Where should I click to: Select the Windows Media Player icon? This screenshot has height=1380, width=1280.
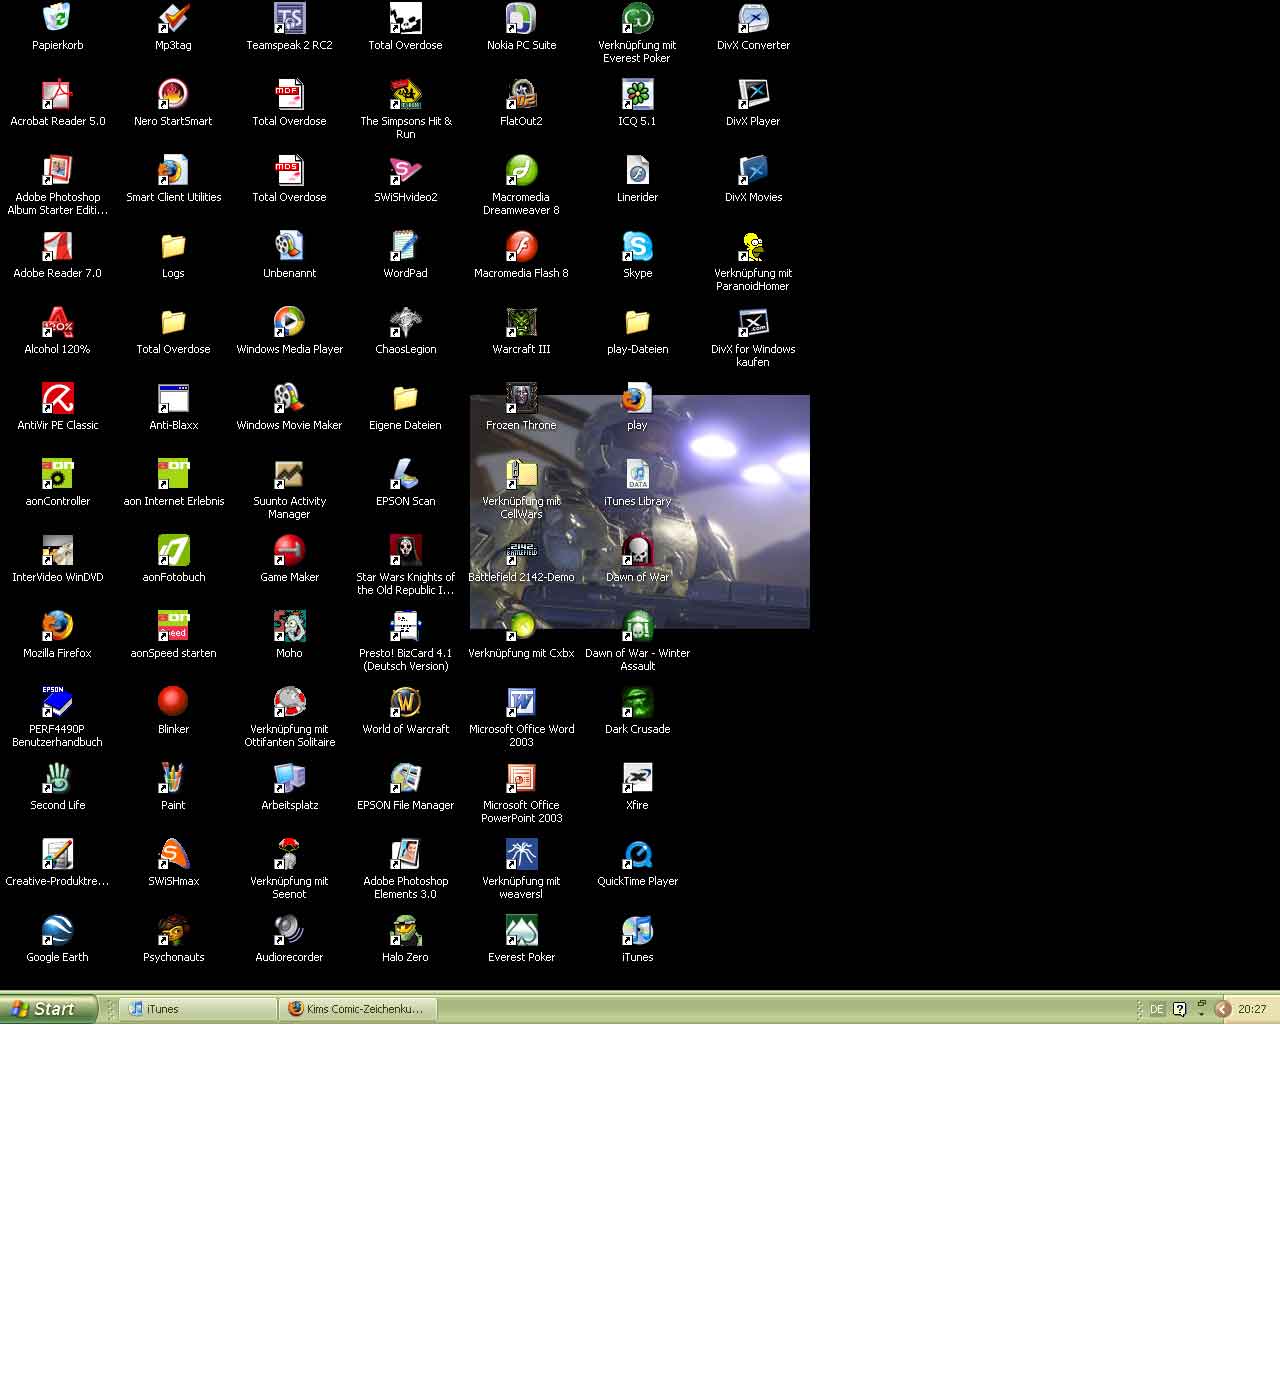click(x=289, y=323)
